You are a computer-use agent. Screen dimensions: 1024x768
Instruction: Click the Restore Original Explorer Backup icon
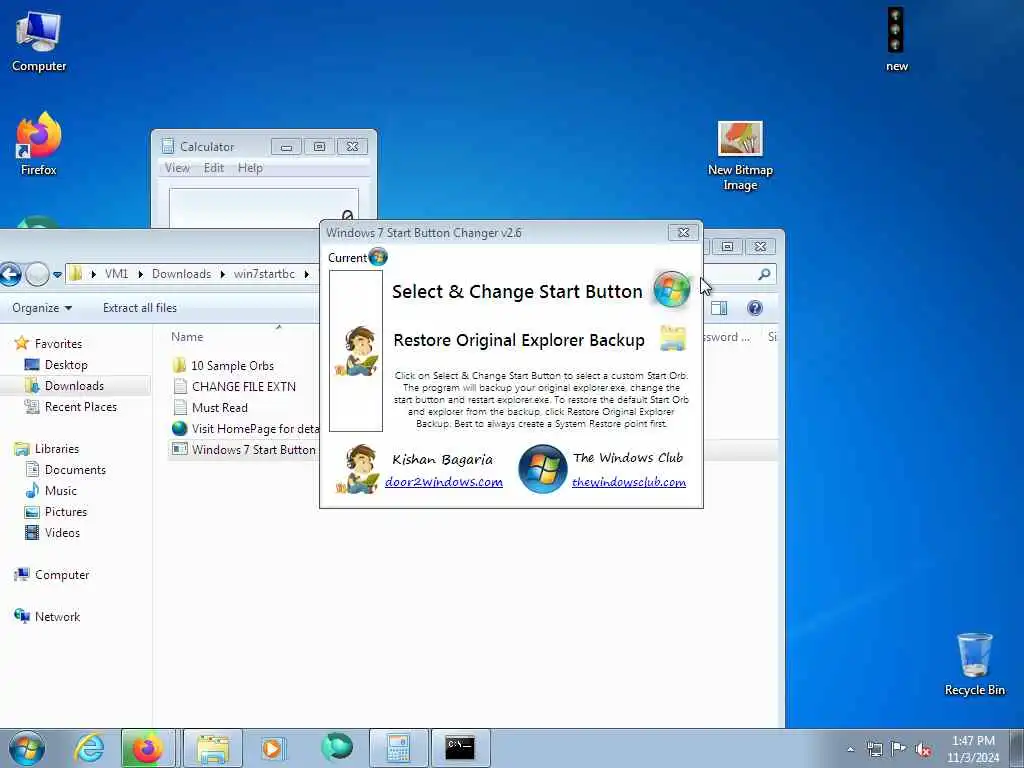673,339
